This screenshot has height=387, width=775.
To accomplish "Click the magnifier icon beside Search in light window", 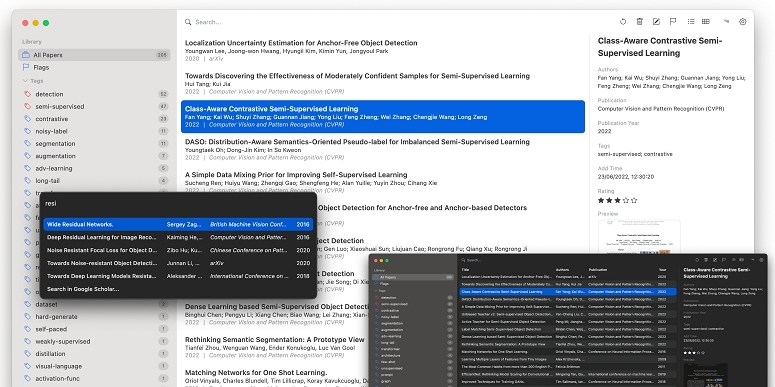I will [x=188, y=22].
